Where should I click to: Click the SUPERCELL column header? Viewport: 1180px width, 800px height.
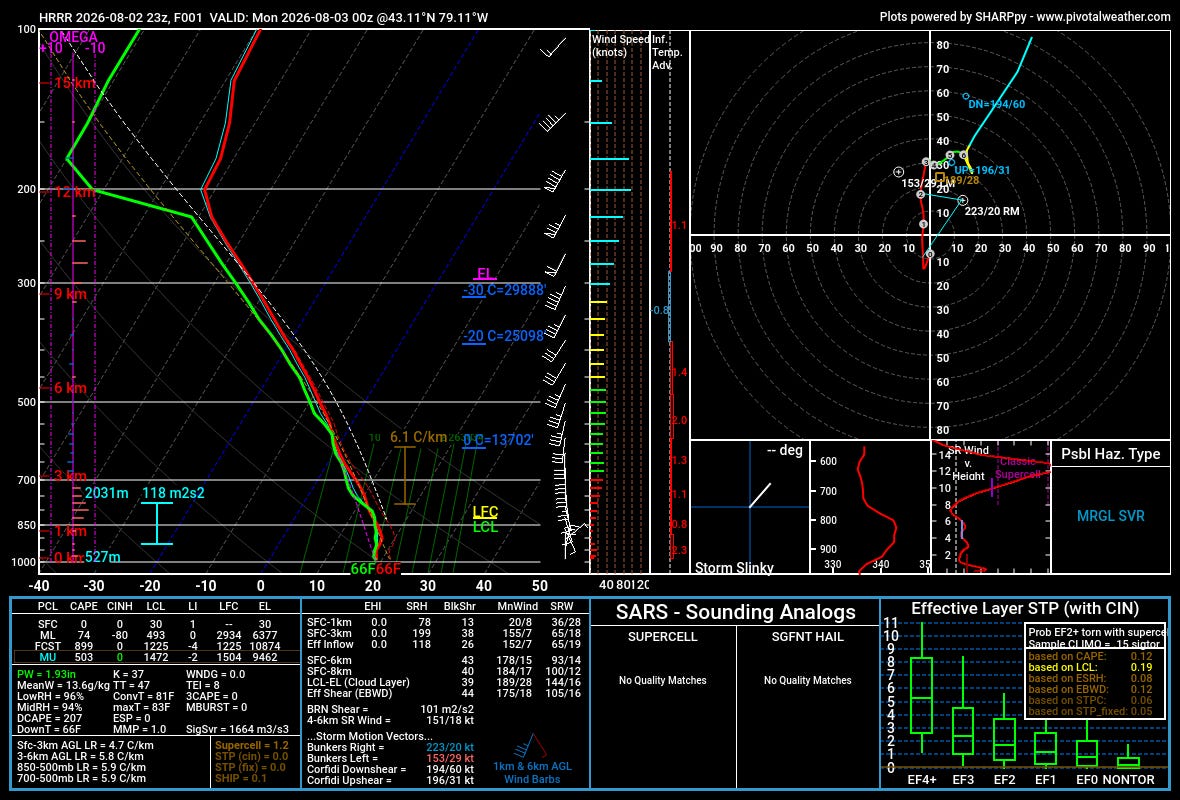tap(662, 637)
